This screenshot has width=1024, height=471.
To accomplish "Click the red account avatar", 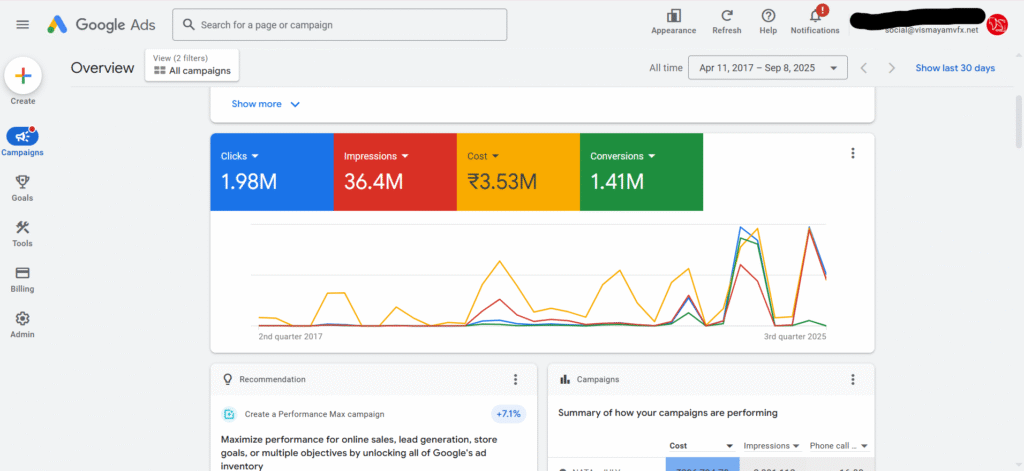I will click(997, 25).
